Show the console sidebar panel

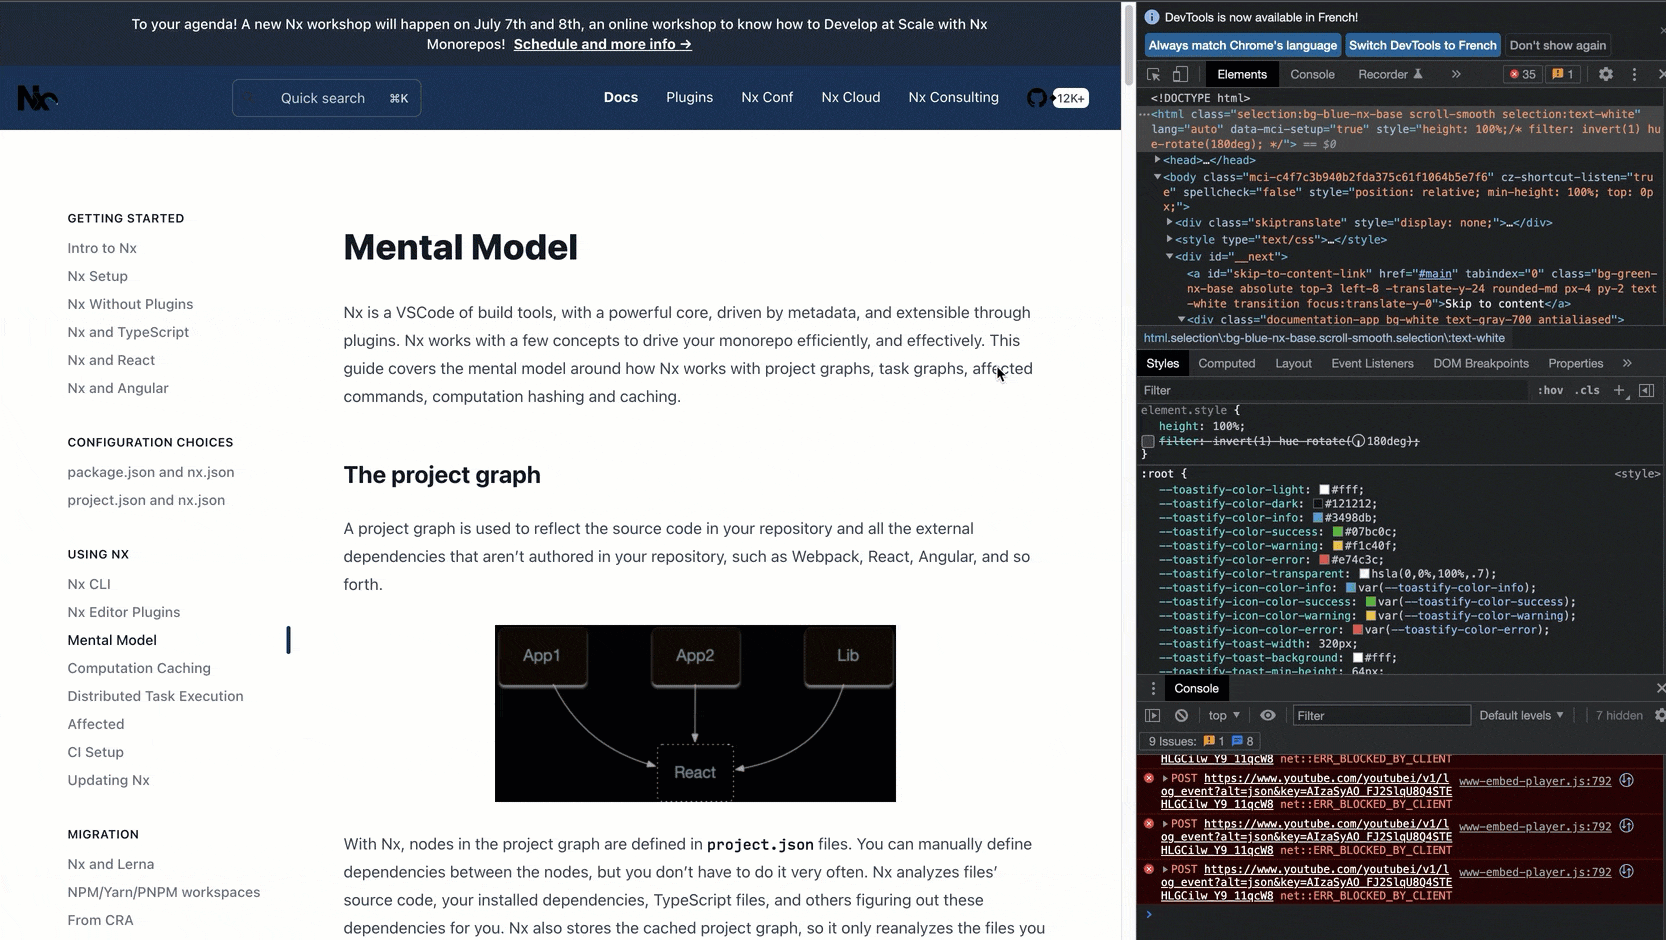[x=1152, y=716]
